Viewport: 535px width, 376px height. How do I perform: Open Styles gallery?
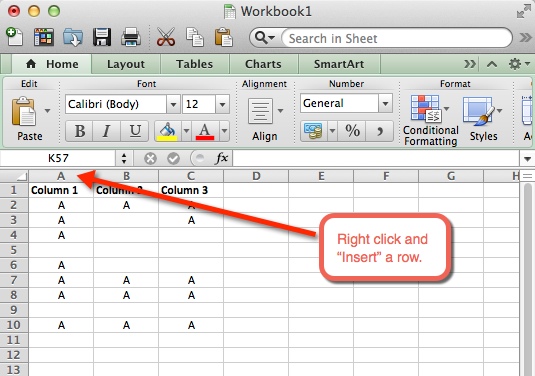[x=483, y=119]
